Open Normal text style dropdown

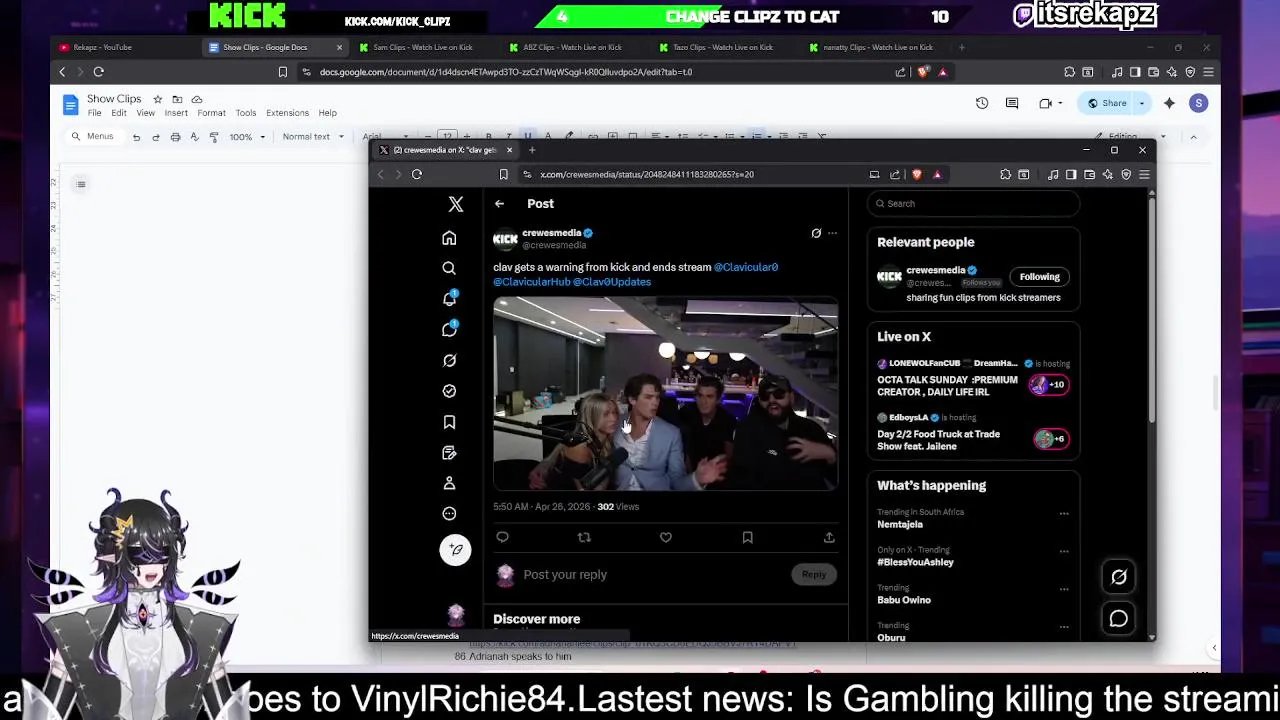tap(313, 137)
